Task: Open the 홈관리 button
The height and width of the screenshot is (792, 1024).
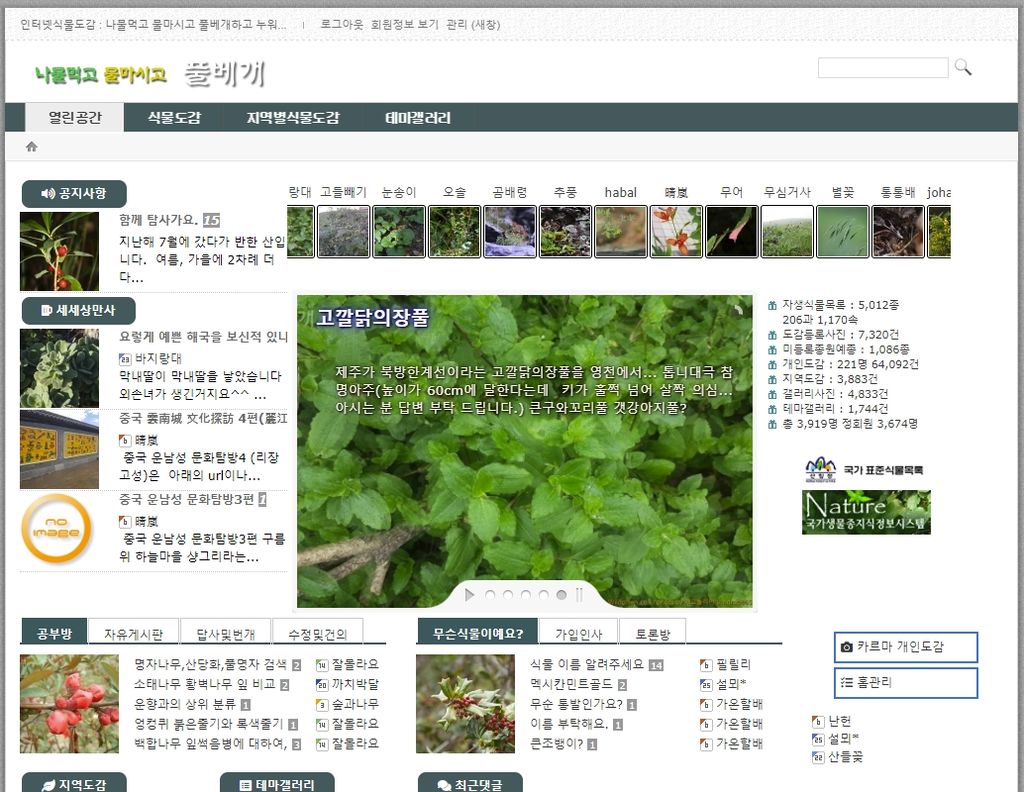Action: (905, 683)
